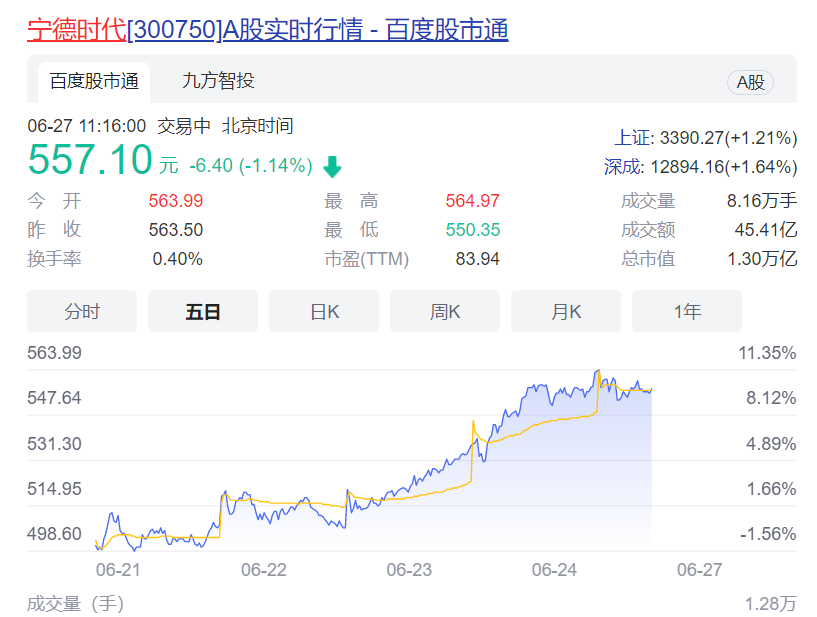Select the 分时 chart tab
Image resolution: width=817 pixels, height=617 pixels.
[82, 311]
